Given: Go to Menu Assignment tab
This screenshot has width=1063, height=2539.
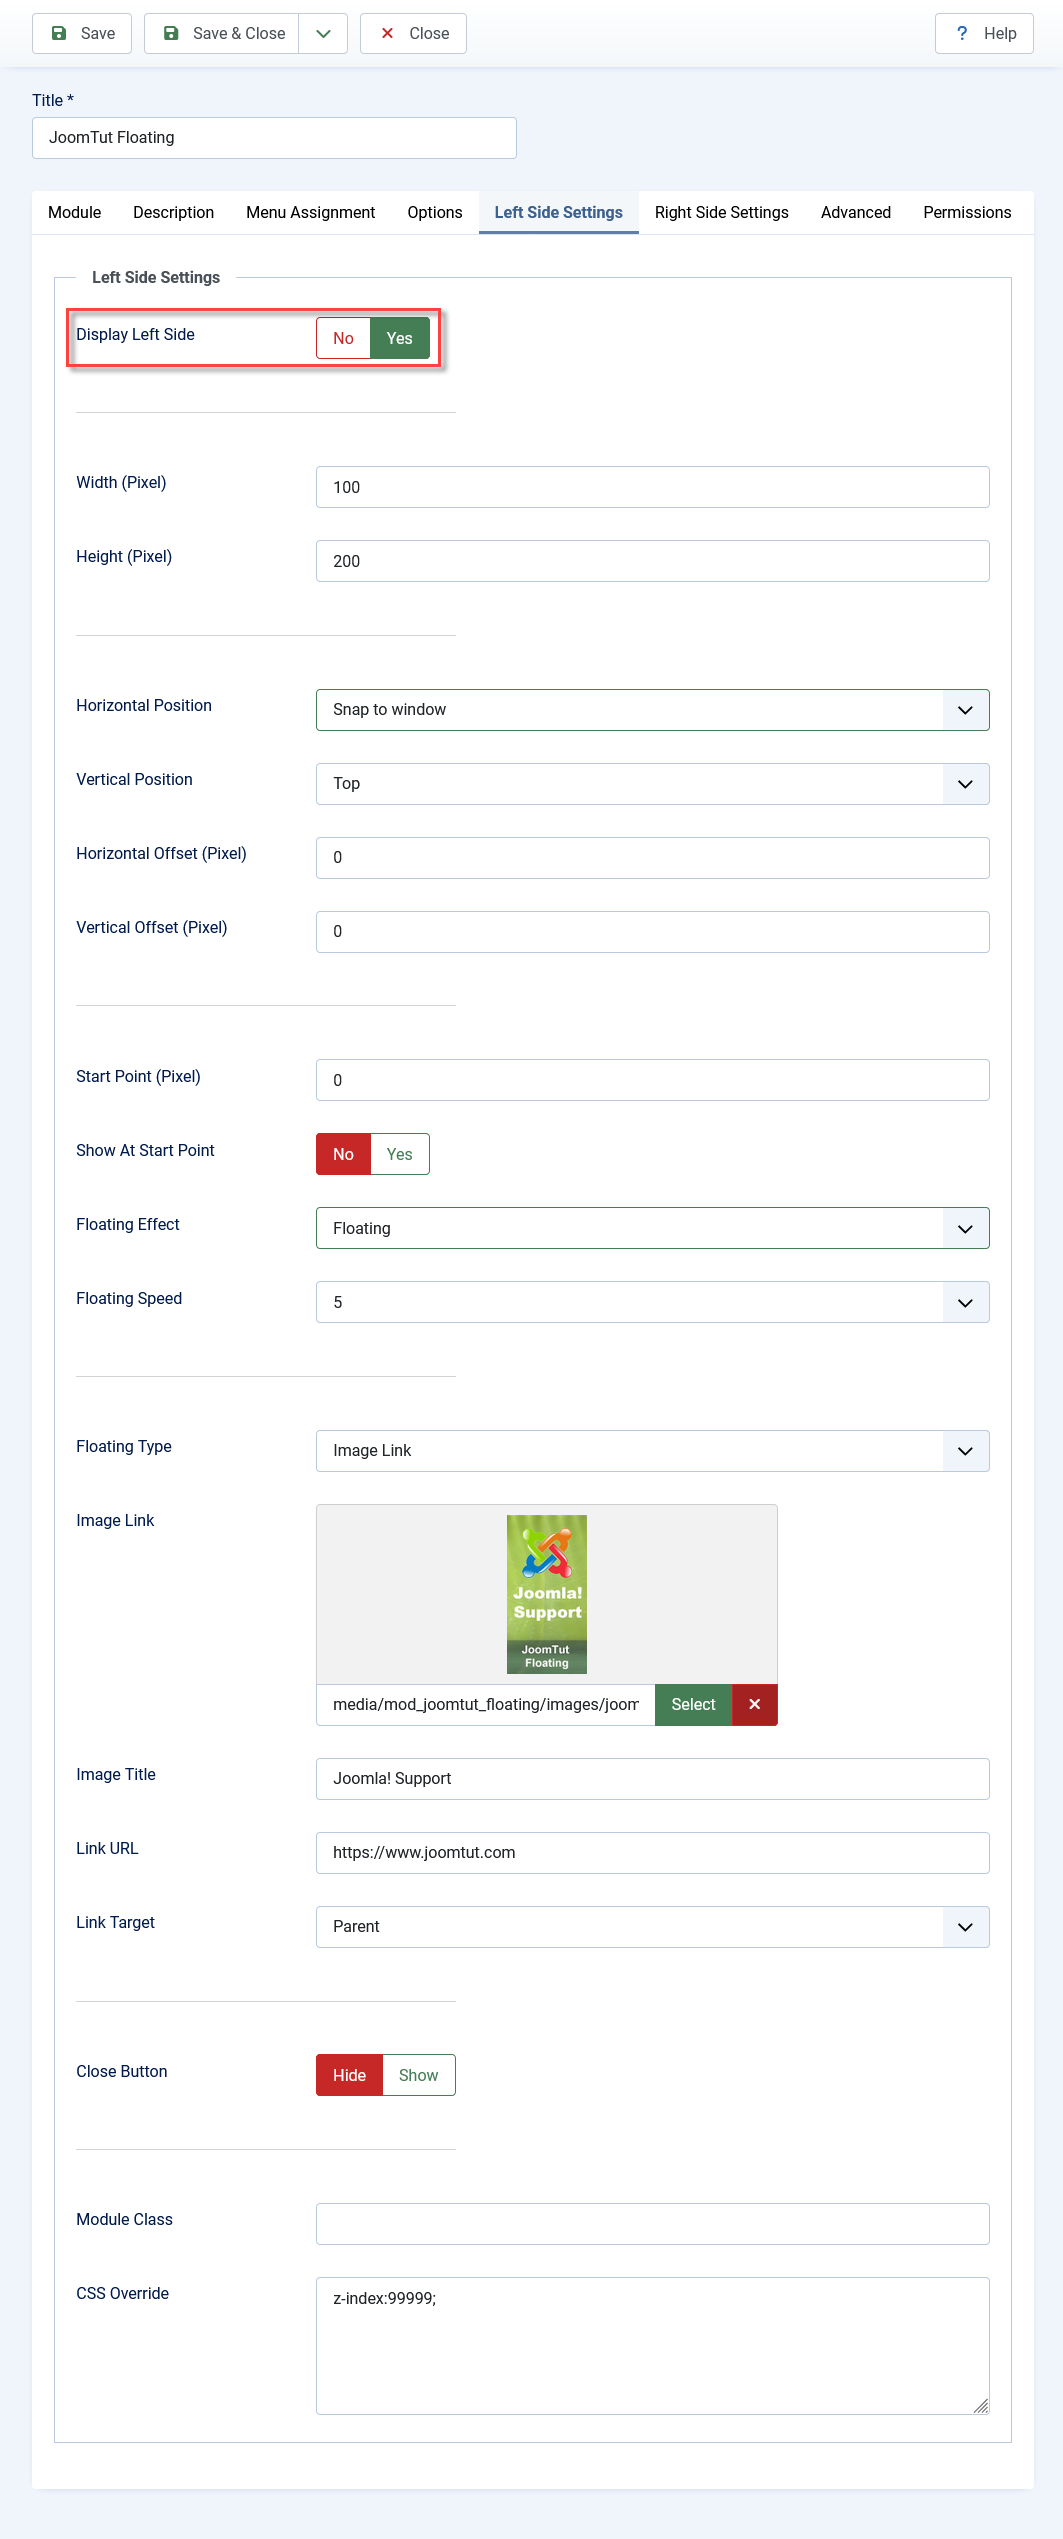Looking at the screenshot, I should [x=311, y=212].
